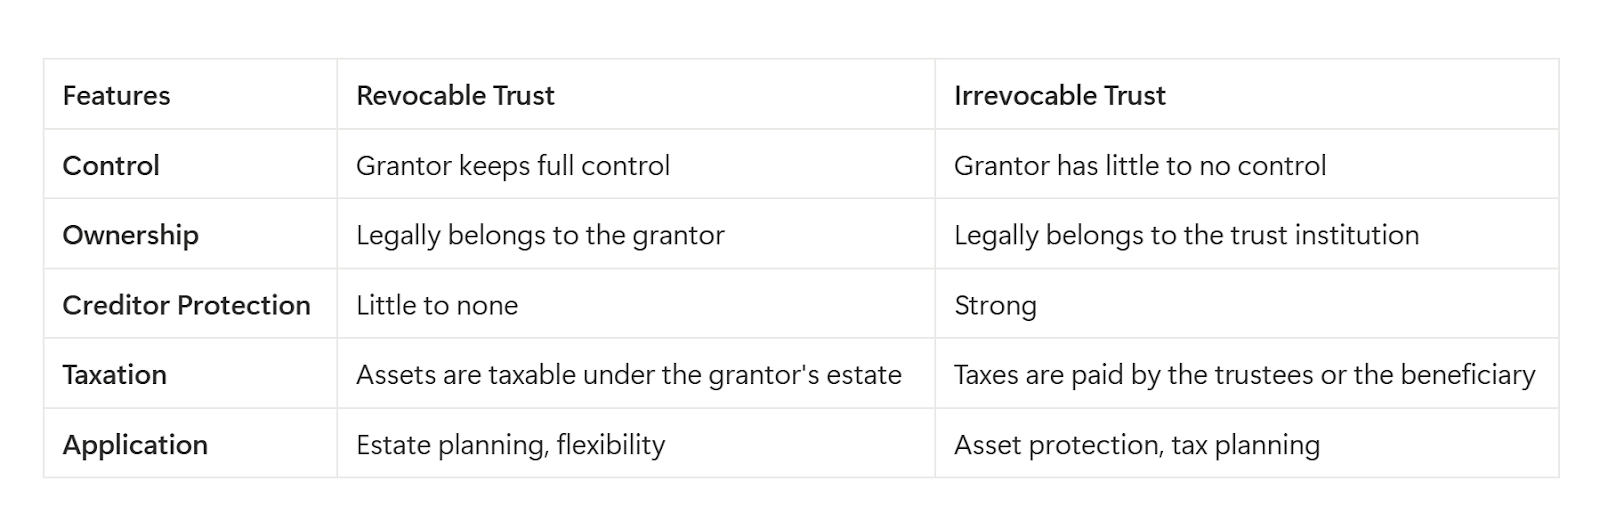Click the "Features" header cell
Screen dimensions: 1600x529
116,96
